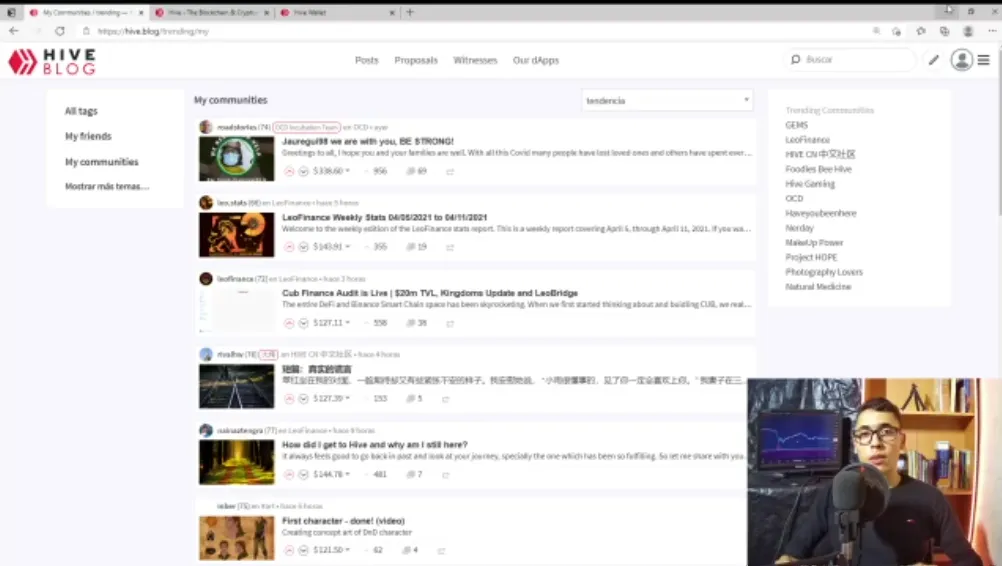Click the browser address bar URL
Screen dimensions: 1002x566
point(153,31)
